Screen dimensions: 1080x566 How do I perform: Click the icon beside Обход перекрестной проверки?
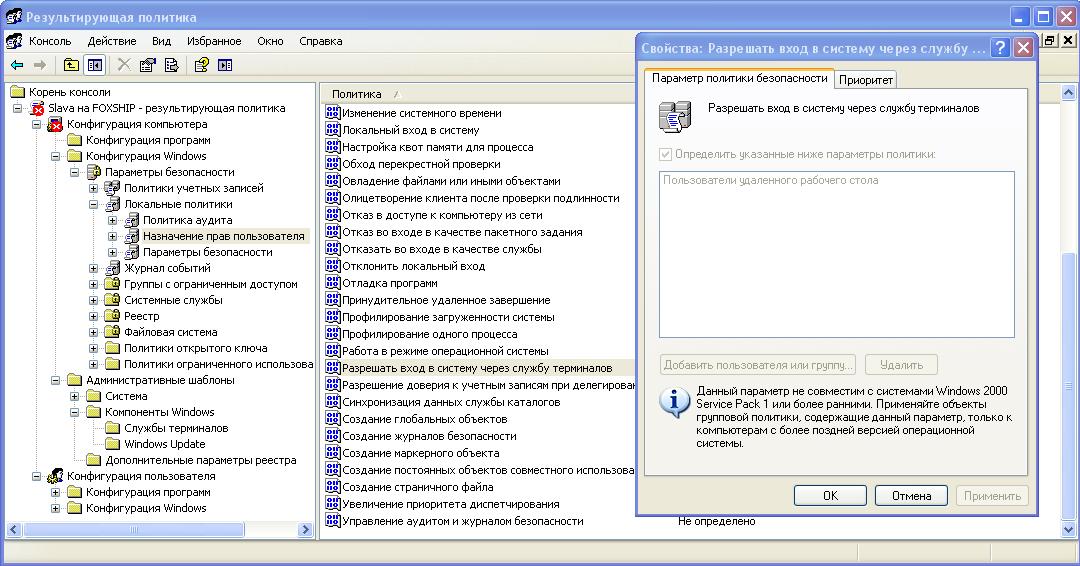click(333, 163)
